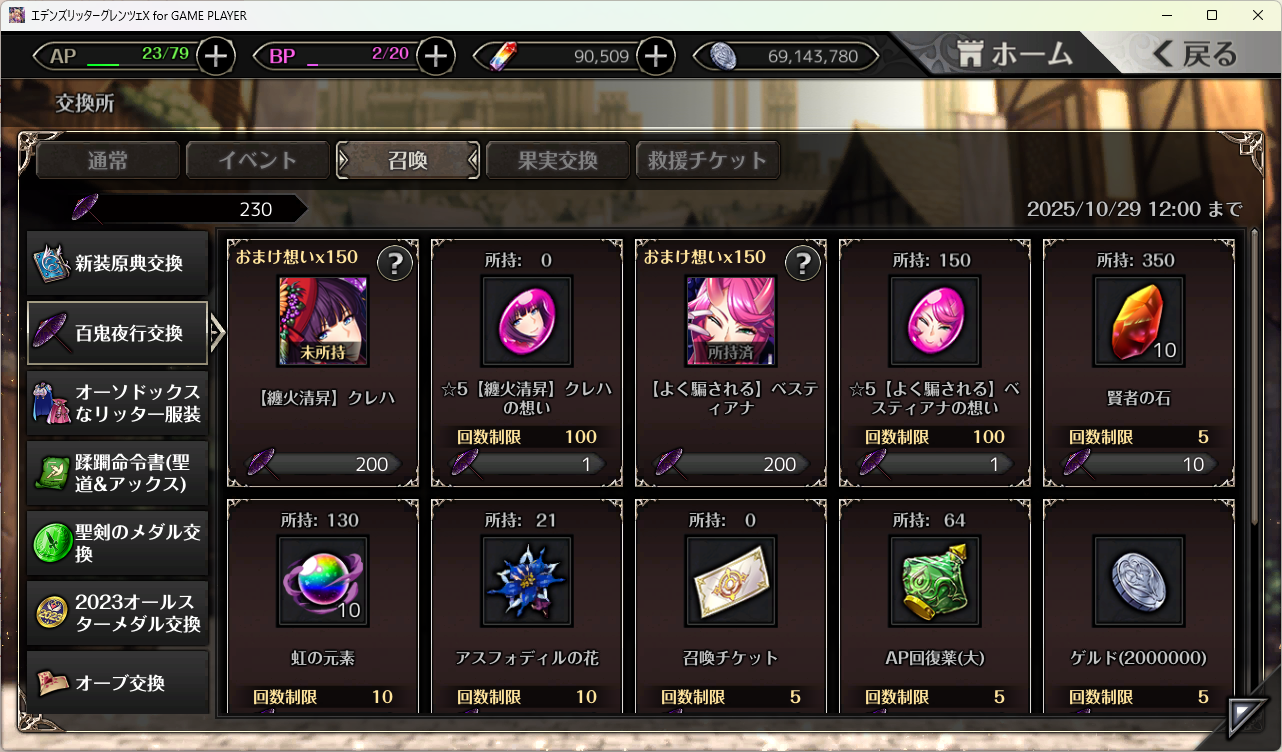The width and height of the screenshot is (1282, 752).
Task: Switch to the 通常 tab
Action: click(108, 160)
